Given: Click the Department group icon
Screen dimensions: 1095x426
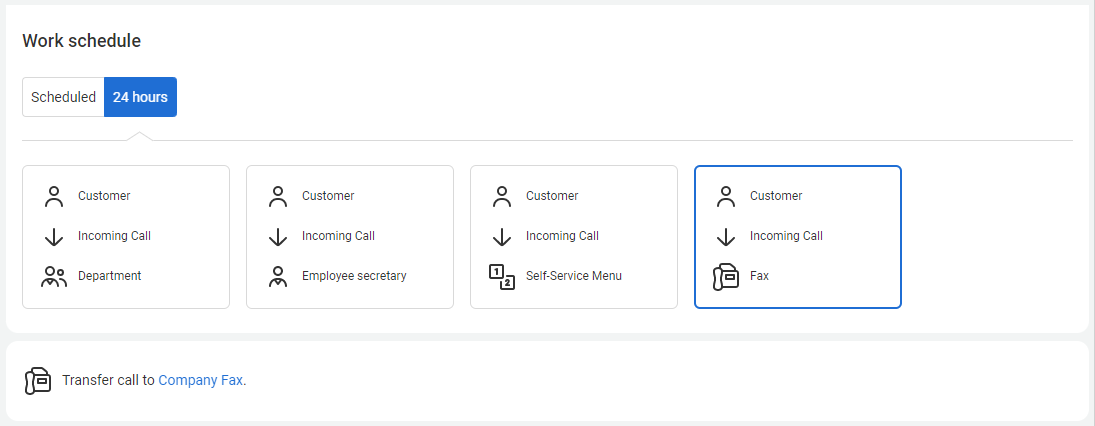Looking at the screenshot, I should point(54,276).
